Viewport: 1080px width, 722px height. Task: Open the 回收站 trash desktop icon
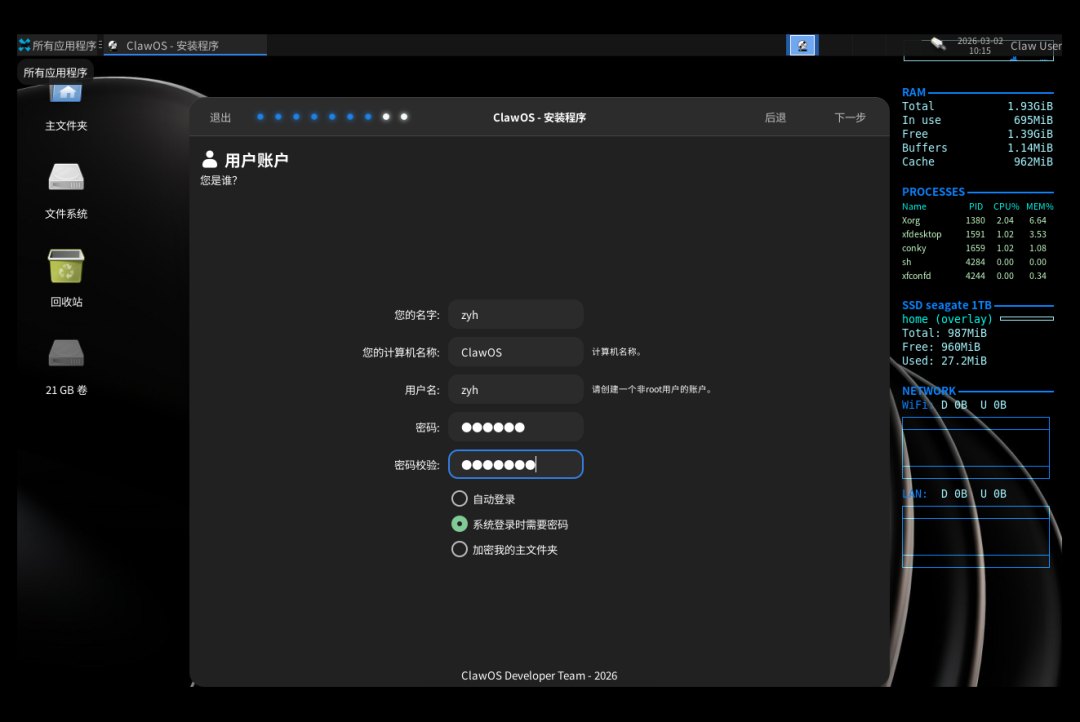(66, 278)
